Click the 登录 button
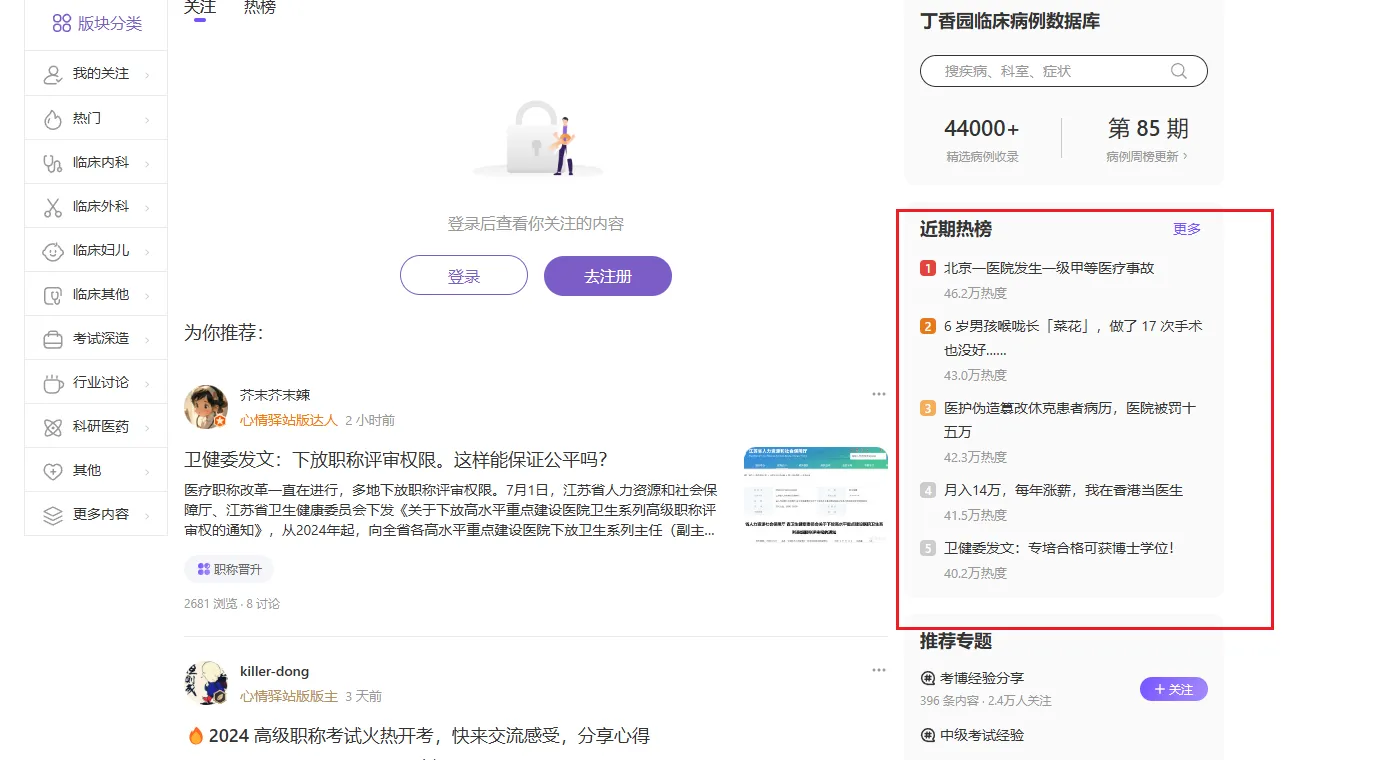The height and width of the screenshot is (760, 1394). point(463,276)
